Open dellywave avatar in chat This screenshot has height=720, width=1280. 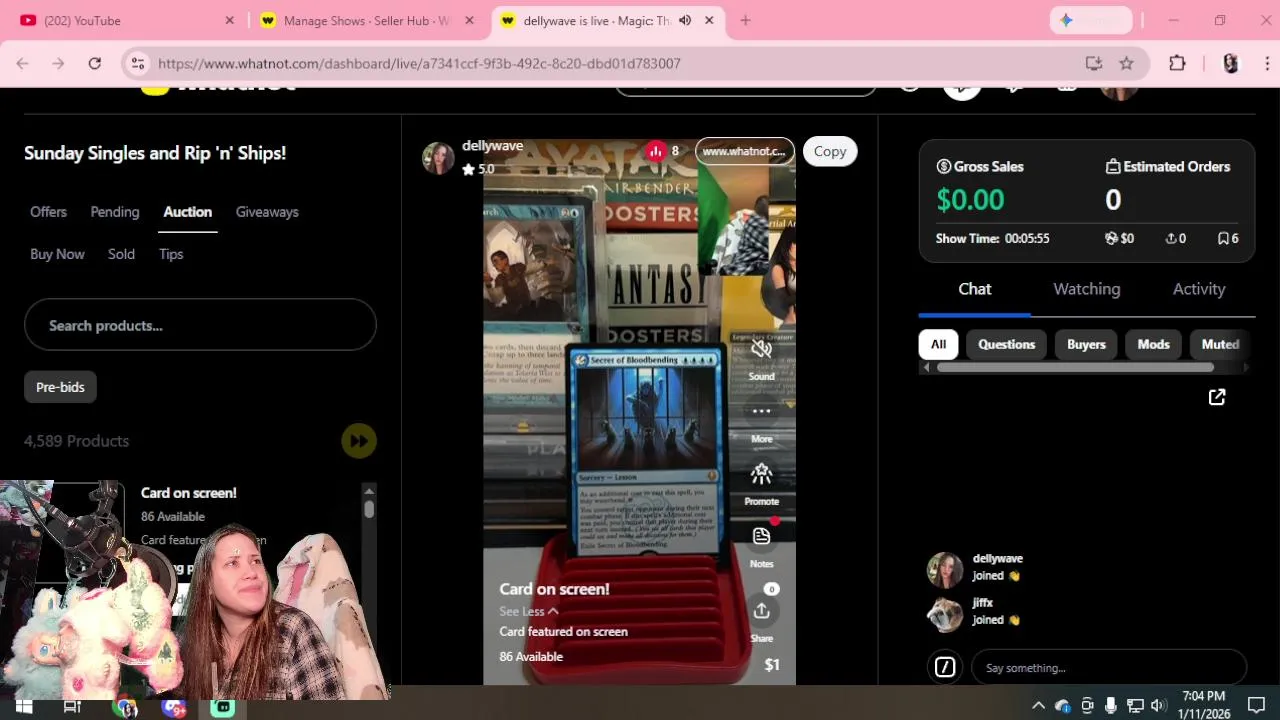pyautogui.click(x=944, y=569)
